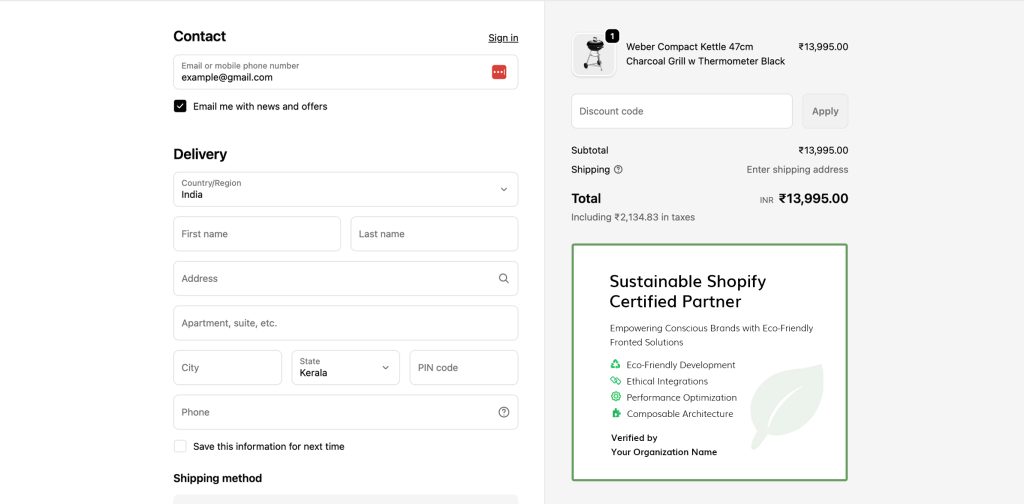Click the Subtotal label
Viewport: 1024px width, 504px height.
(590, 150)
